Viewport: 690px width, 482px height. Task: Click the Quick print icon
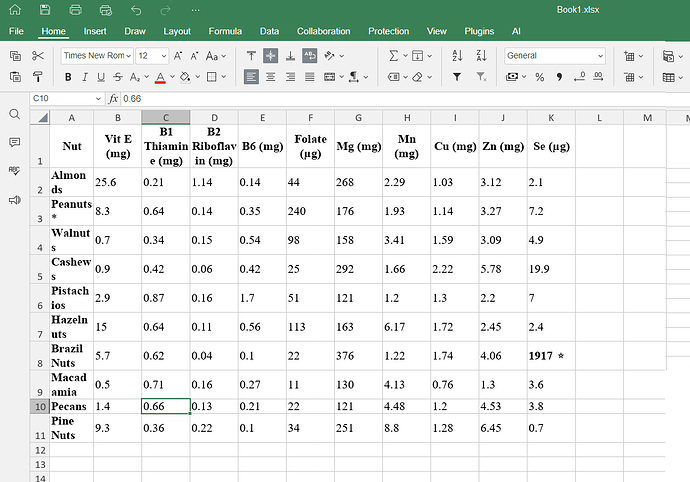[106, 10]
